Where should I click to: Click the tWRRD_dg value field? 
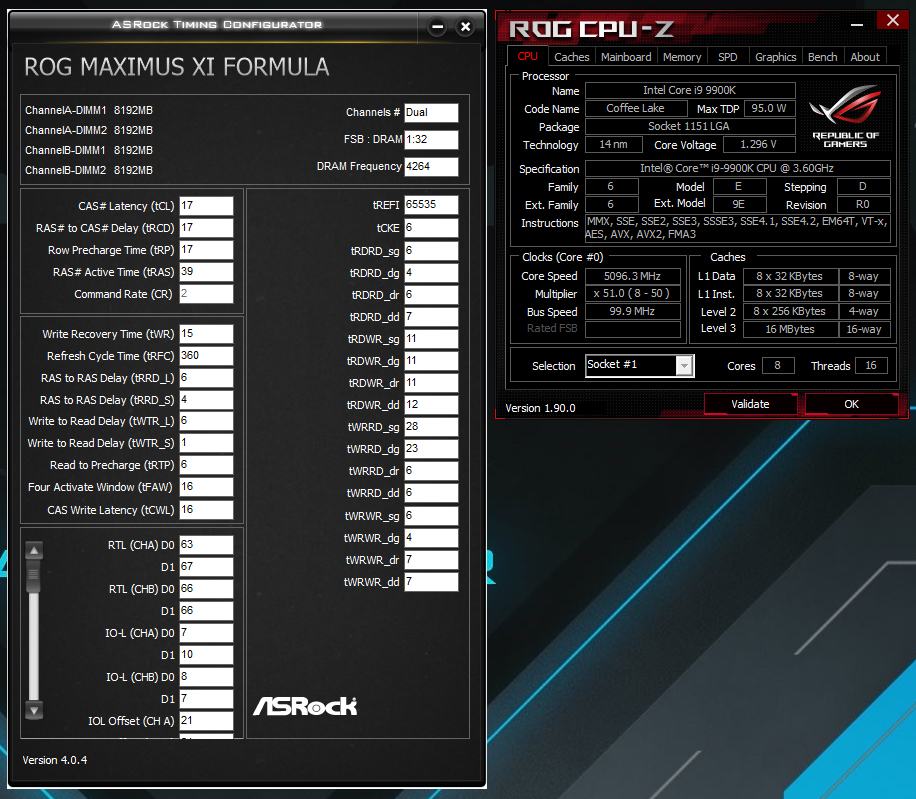[431, 449]
